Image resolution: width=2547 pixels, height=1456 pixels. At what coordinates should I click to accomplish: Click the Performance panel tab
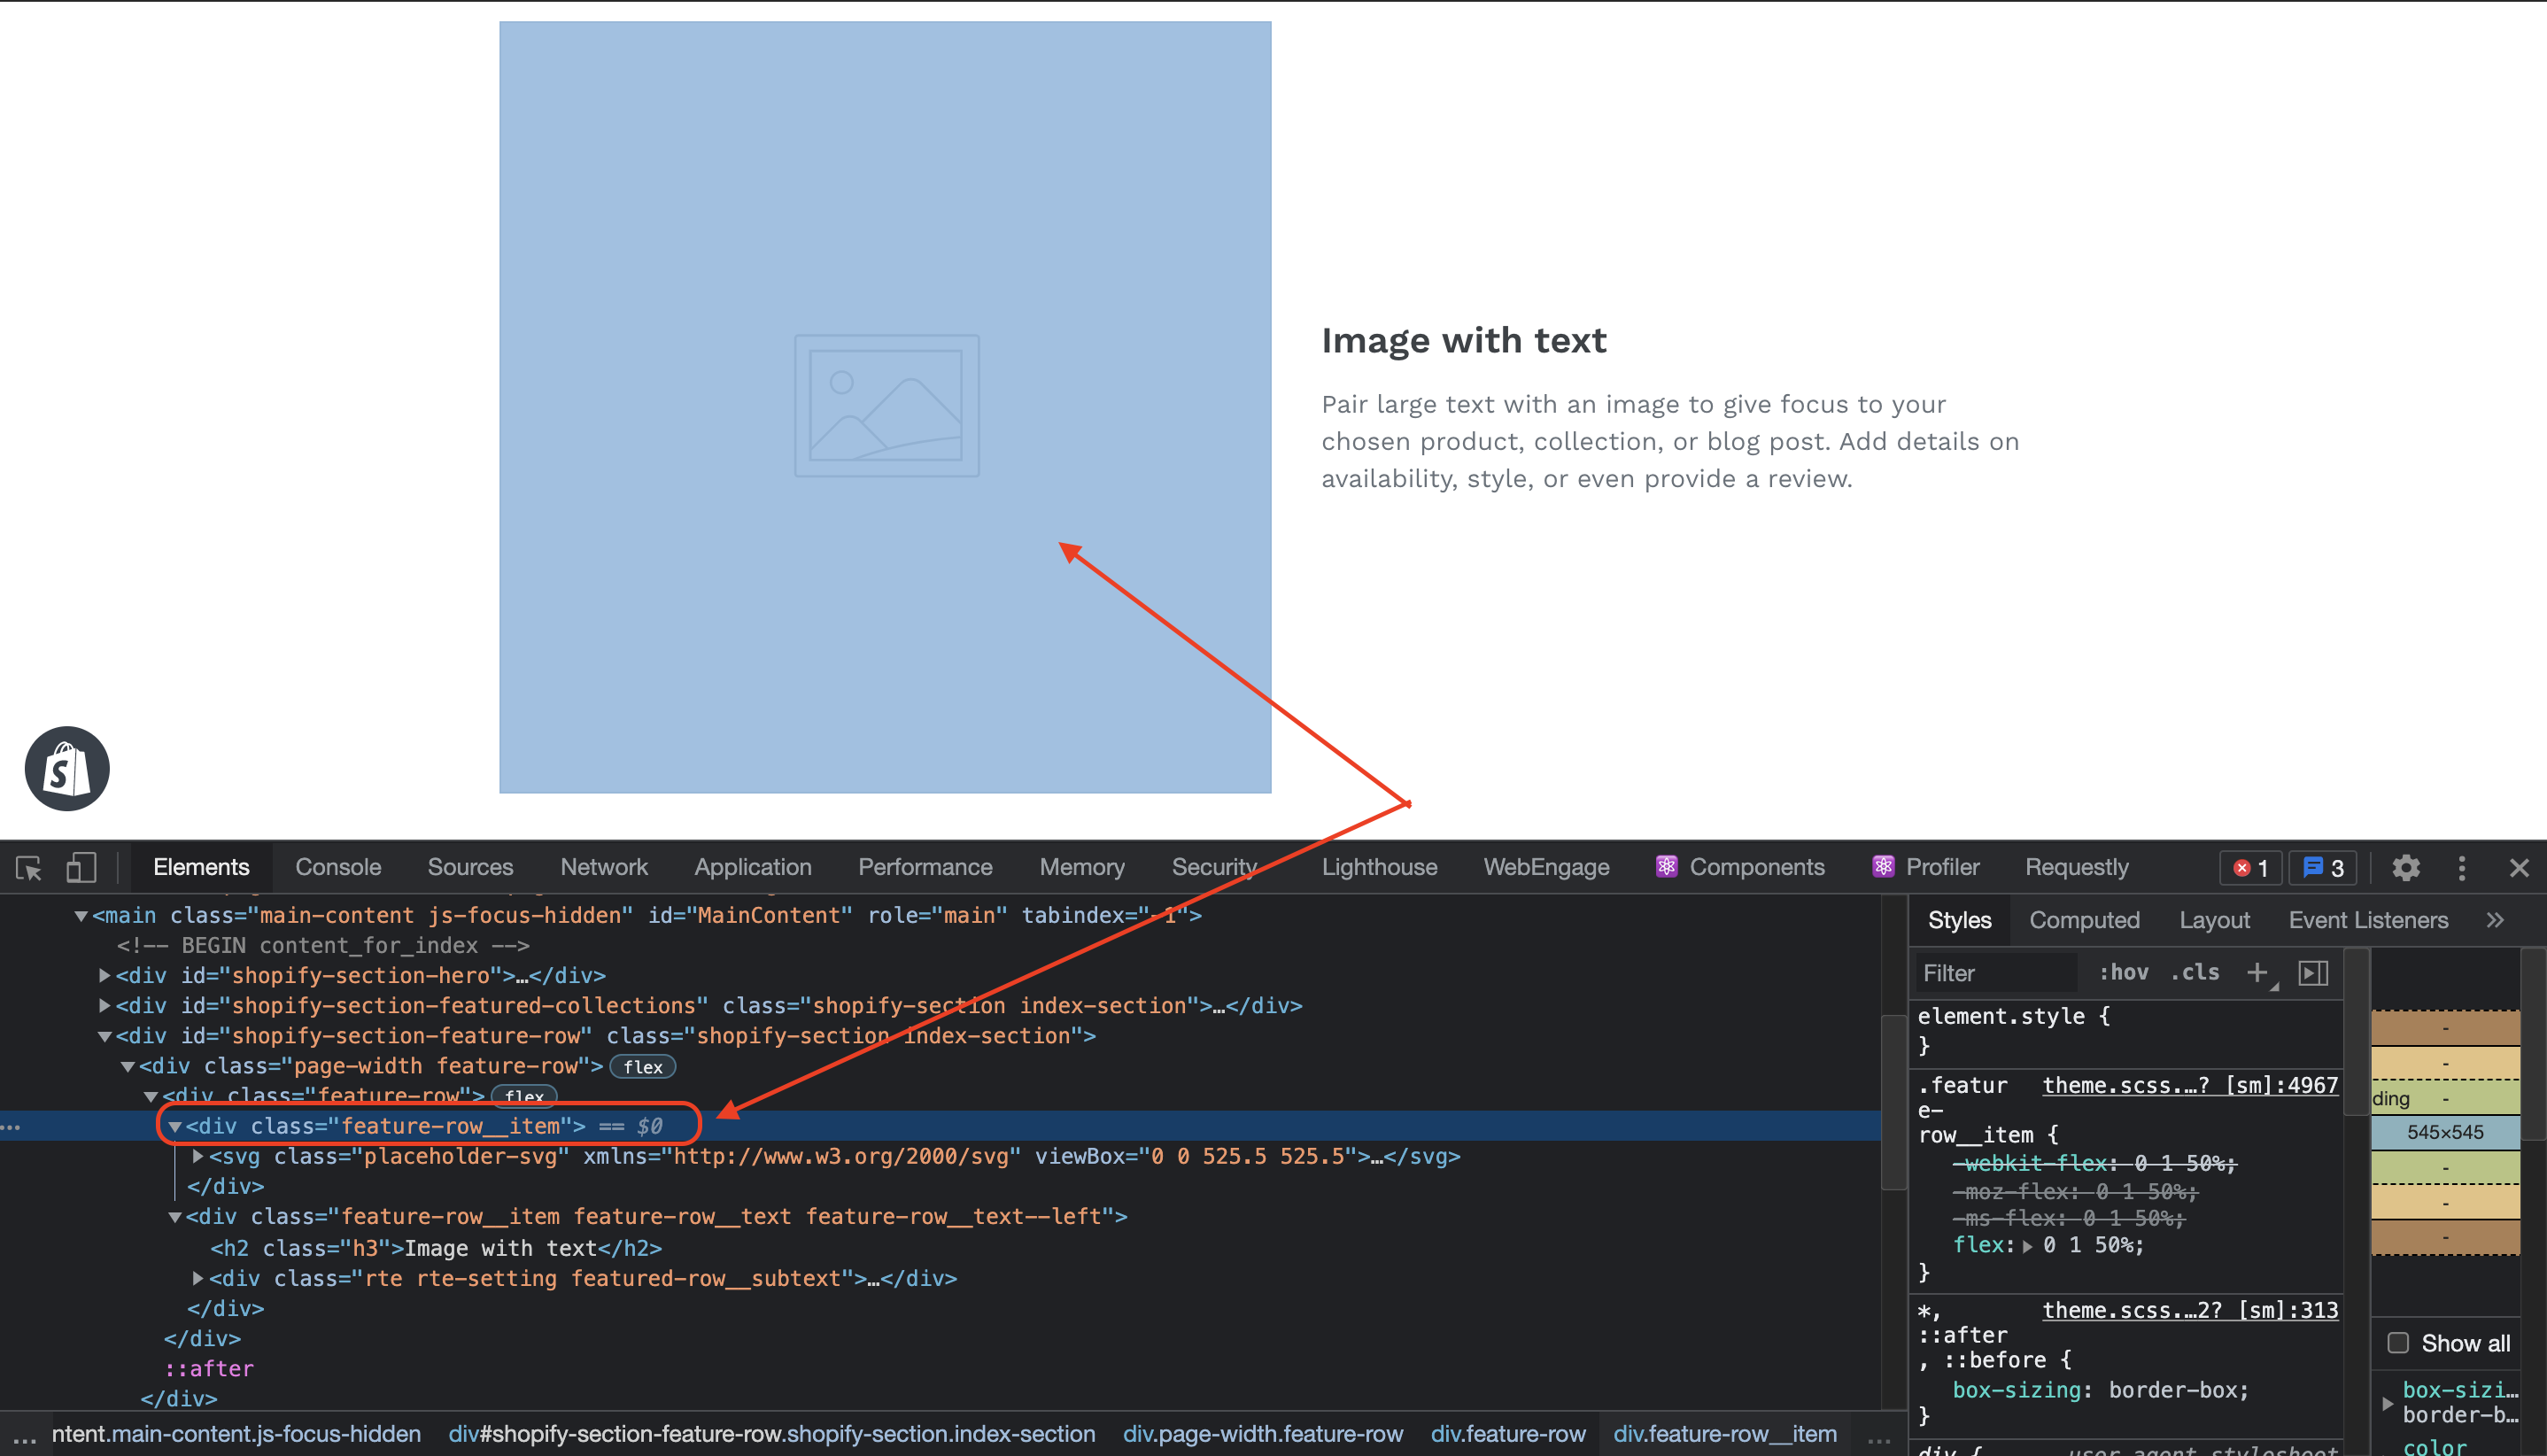[925, 868]
